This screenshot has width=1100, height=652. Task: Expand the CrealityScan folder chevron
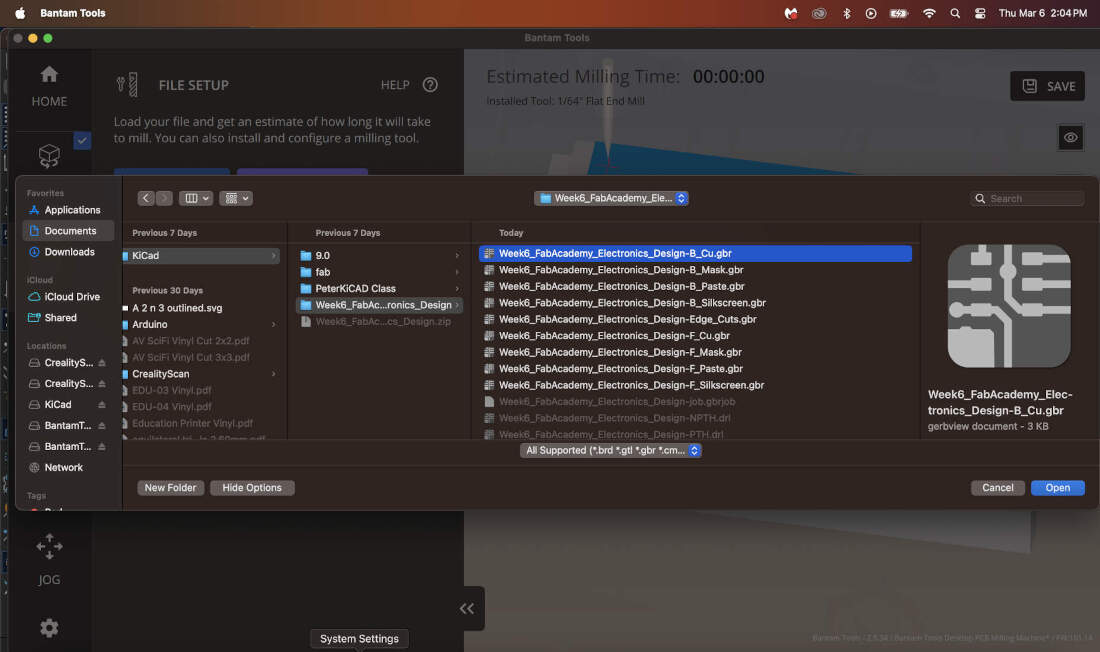point(274,374)
